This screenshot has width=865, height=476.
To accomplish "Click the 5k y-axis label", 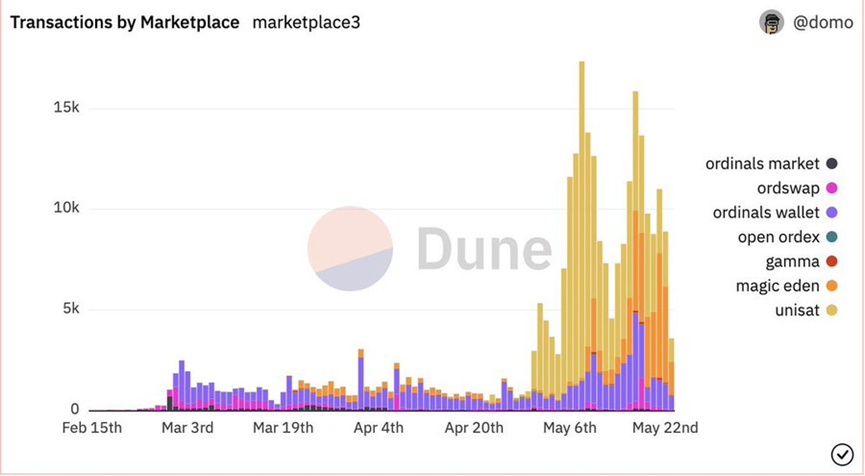I will pyautogui.click(x=71, y=308).
